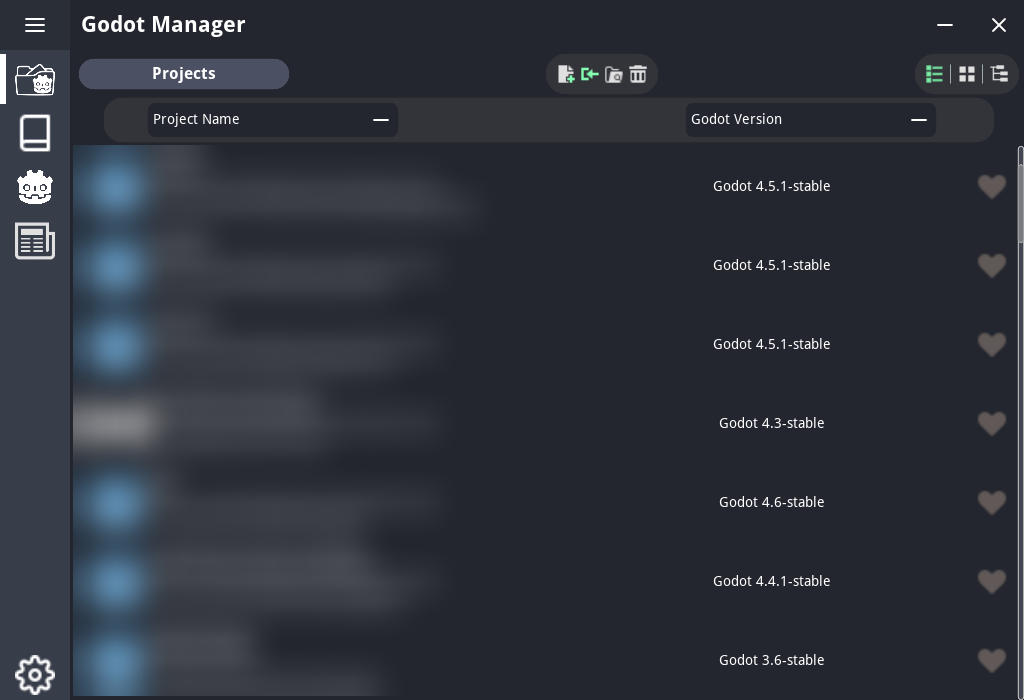This screenshot has width=1024, height=700.
Task: Sort by the Project Name column
Action: pyautogui.click(x=273, y=119)
